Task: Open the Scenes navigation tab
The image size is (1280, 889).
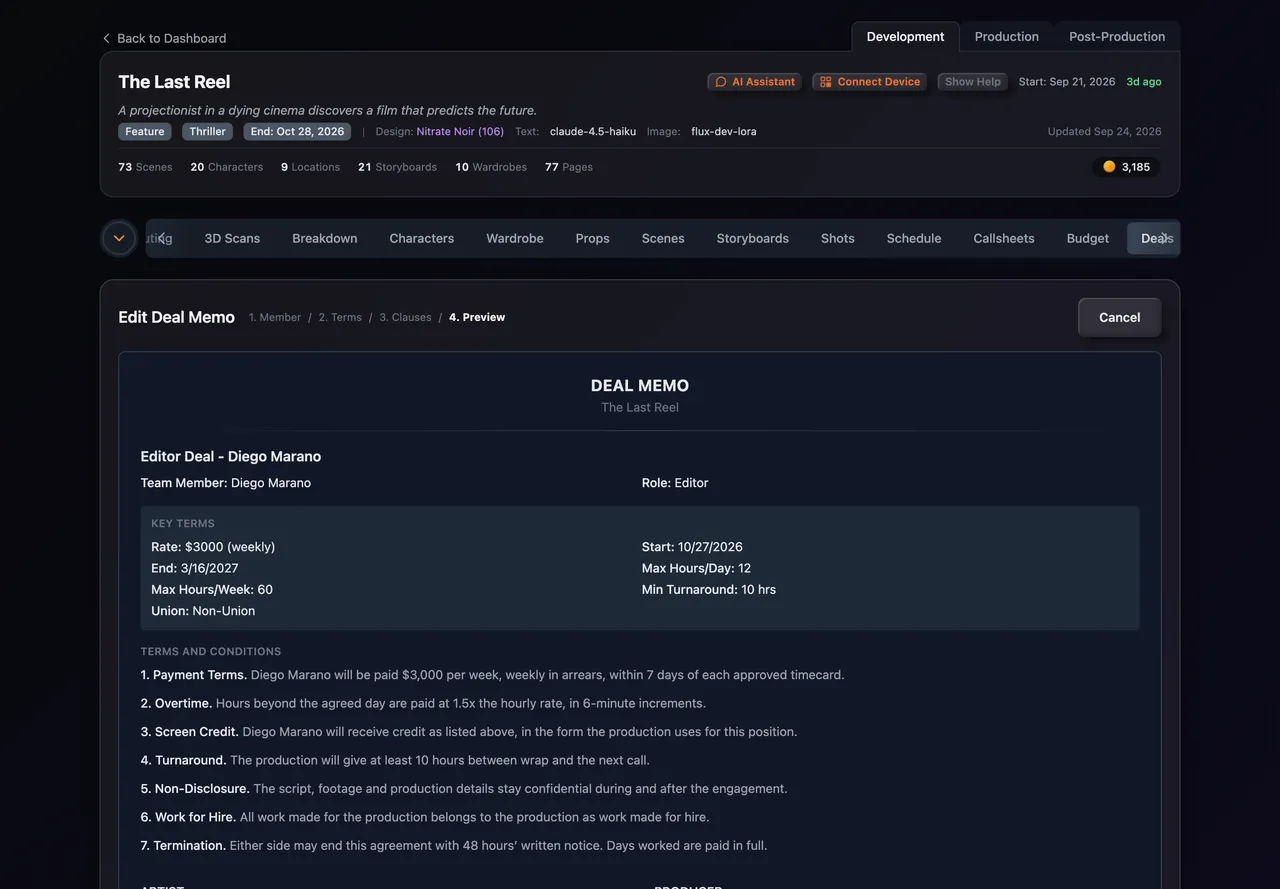Action: click(x=663, y=238)
